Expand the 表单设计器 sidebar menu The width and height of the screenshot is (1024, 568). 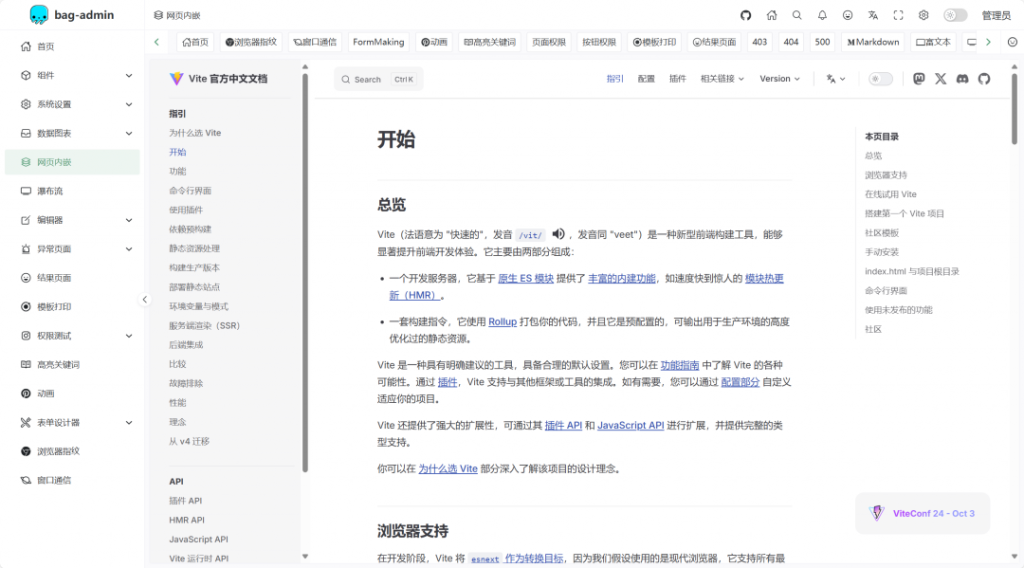coord(72,422)
